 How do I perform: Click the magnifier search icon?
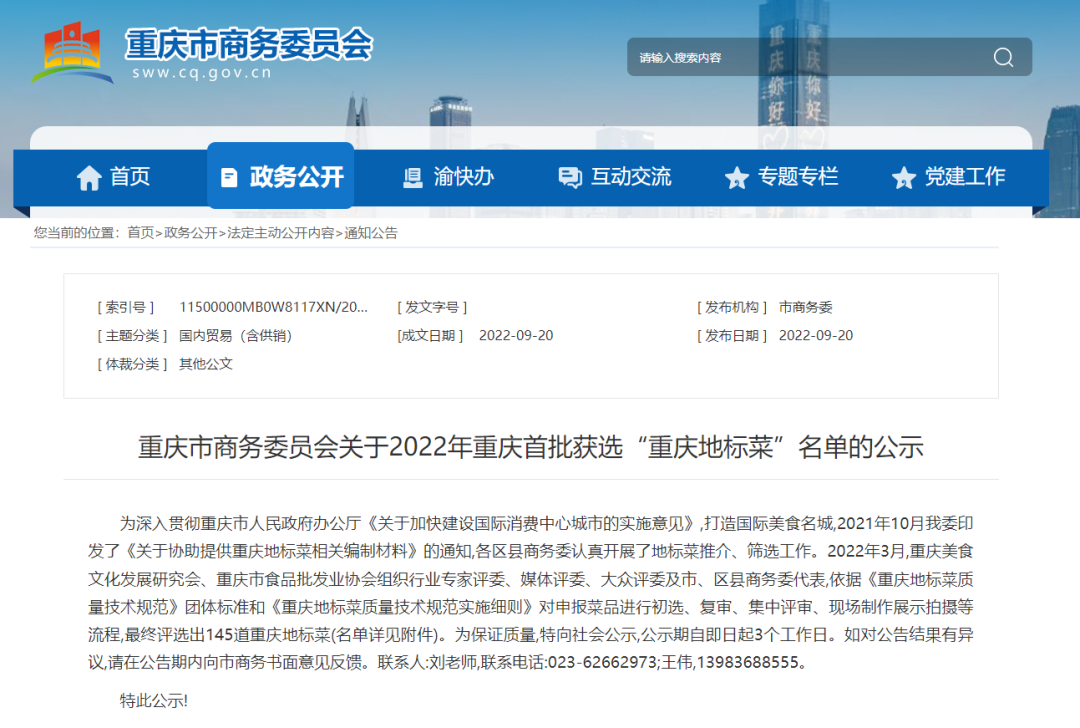click(1003, 57)
